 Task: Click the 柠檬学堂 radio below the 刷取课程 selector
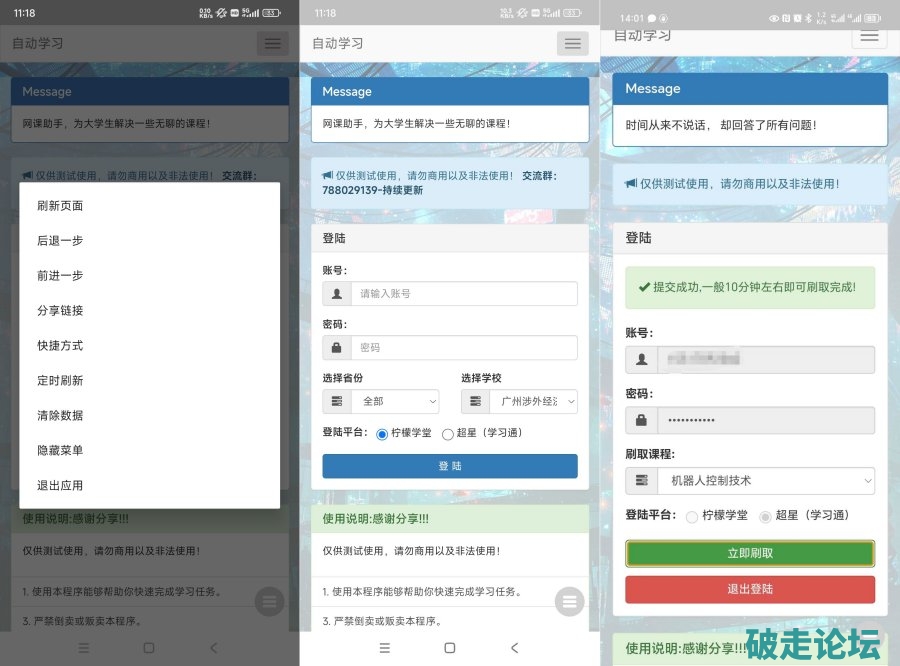click(692, 516)
